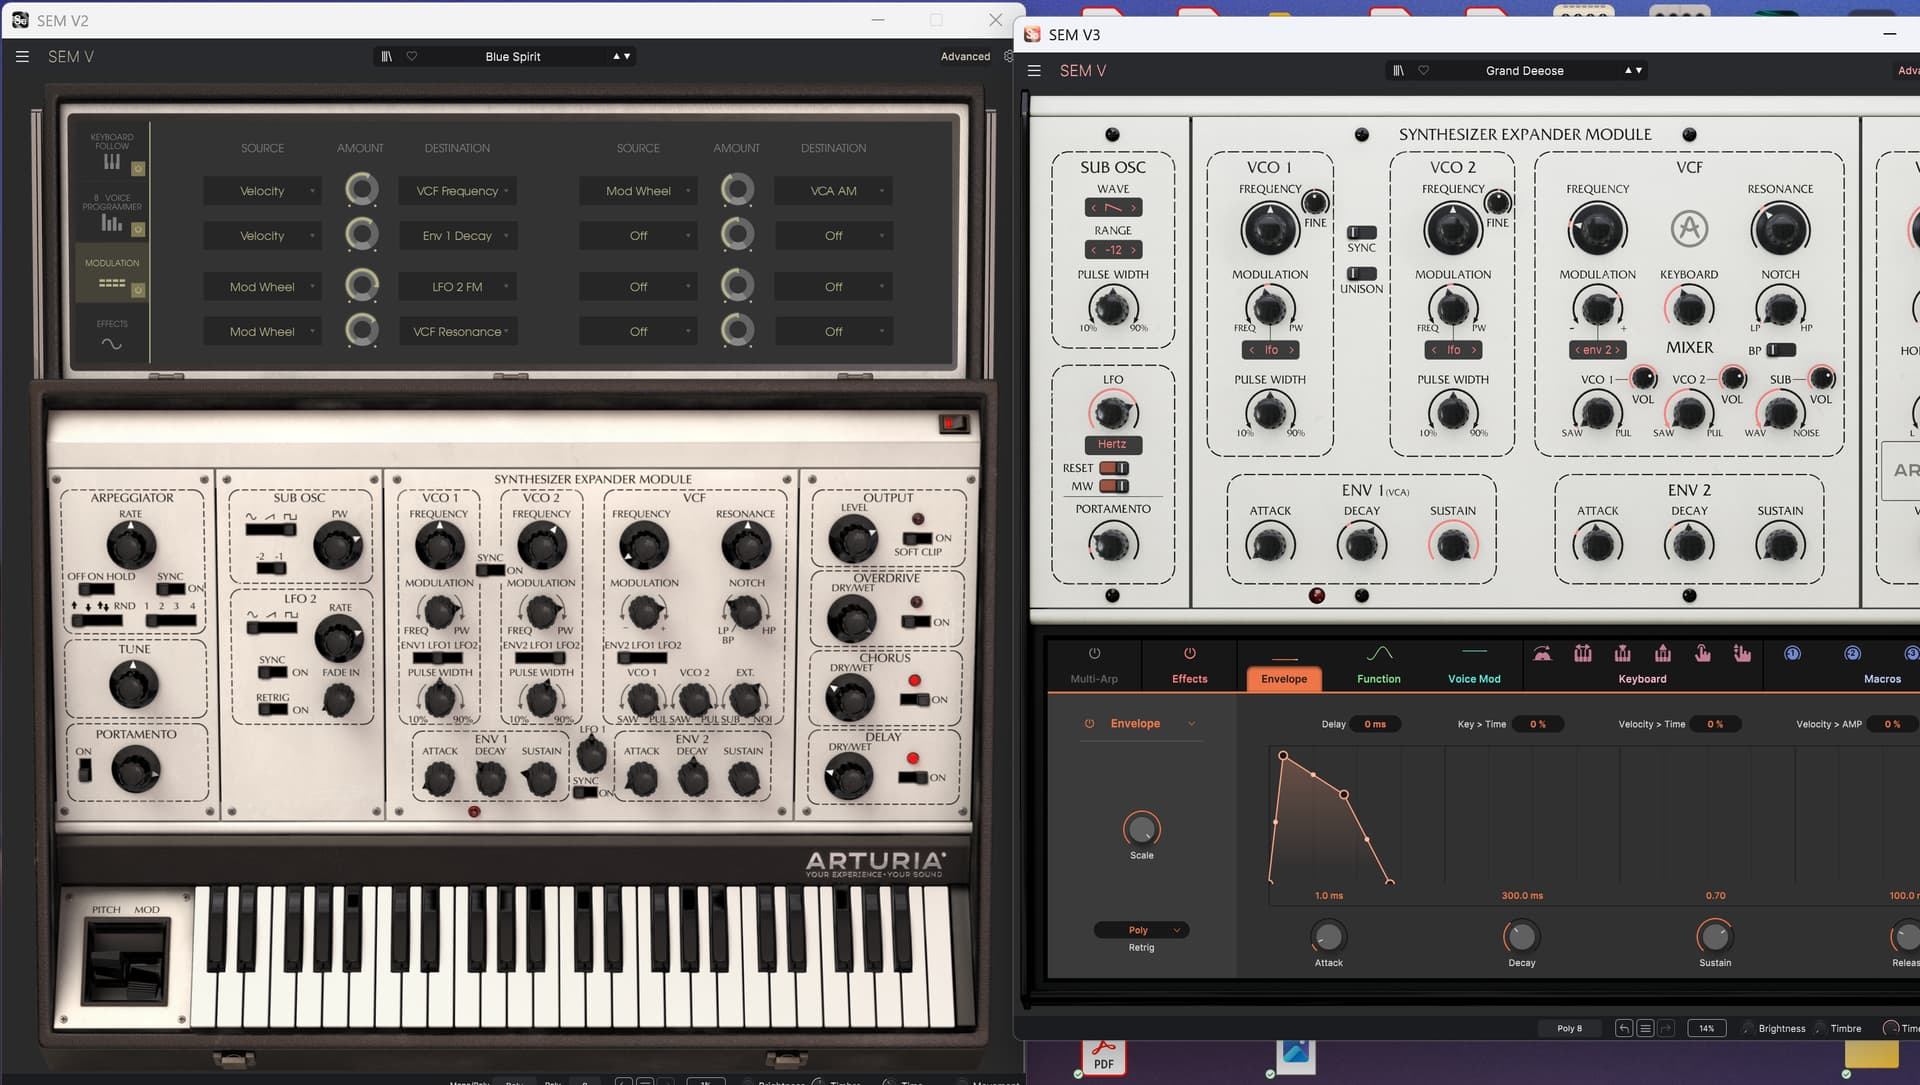
Task: Open the 8 Voice Programmer panel icon
Action: coord(112,223)
